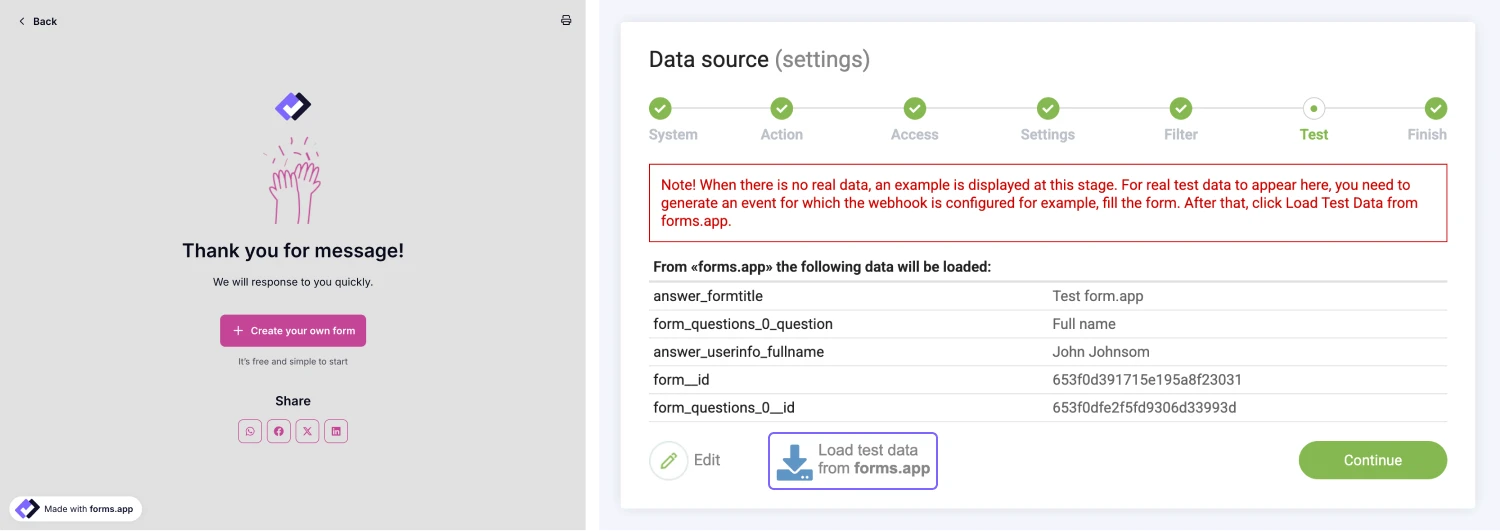Image resolution: width=1500 pixels, height=531 pixels.
Task: Jump to the System step
Action: coord(660,109)
